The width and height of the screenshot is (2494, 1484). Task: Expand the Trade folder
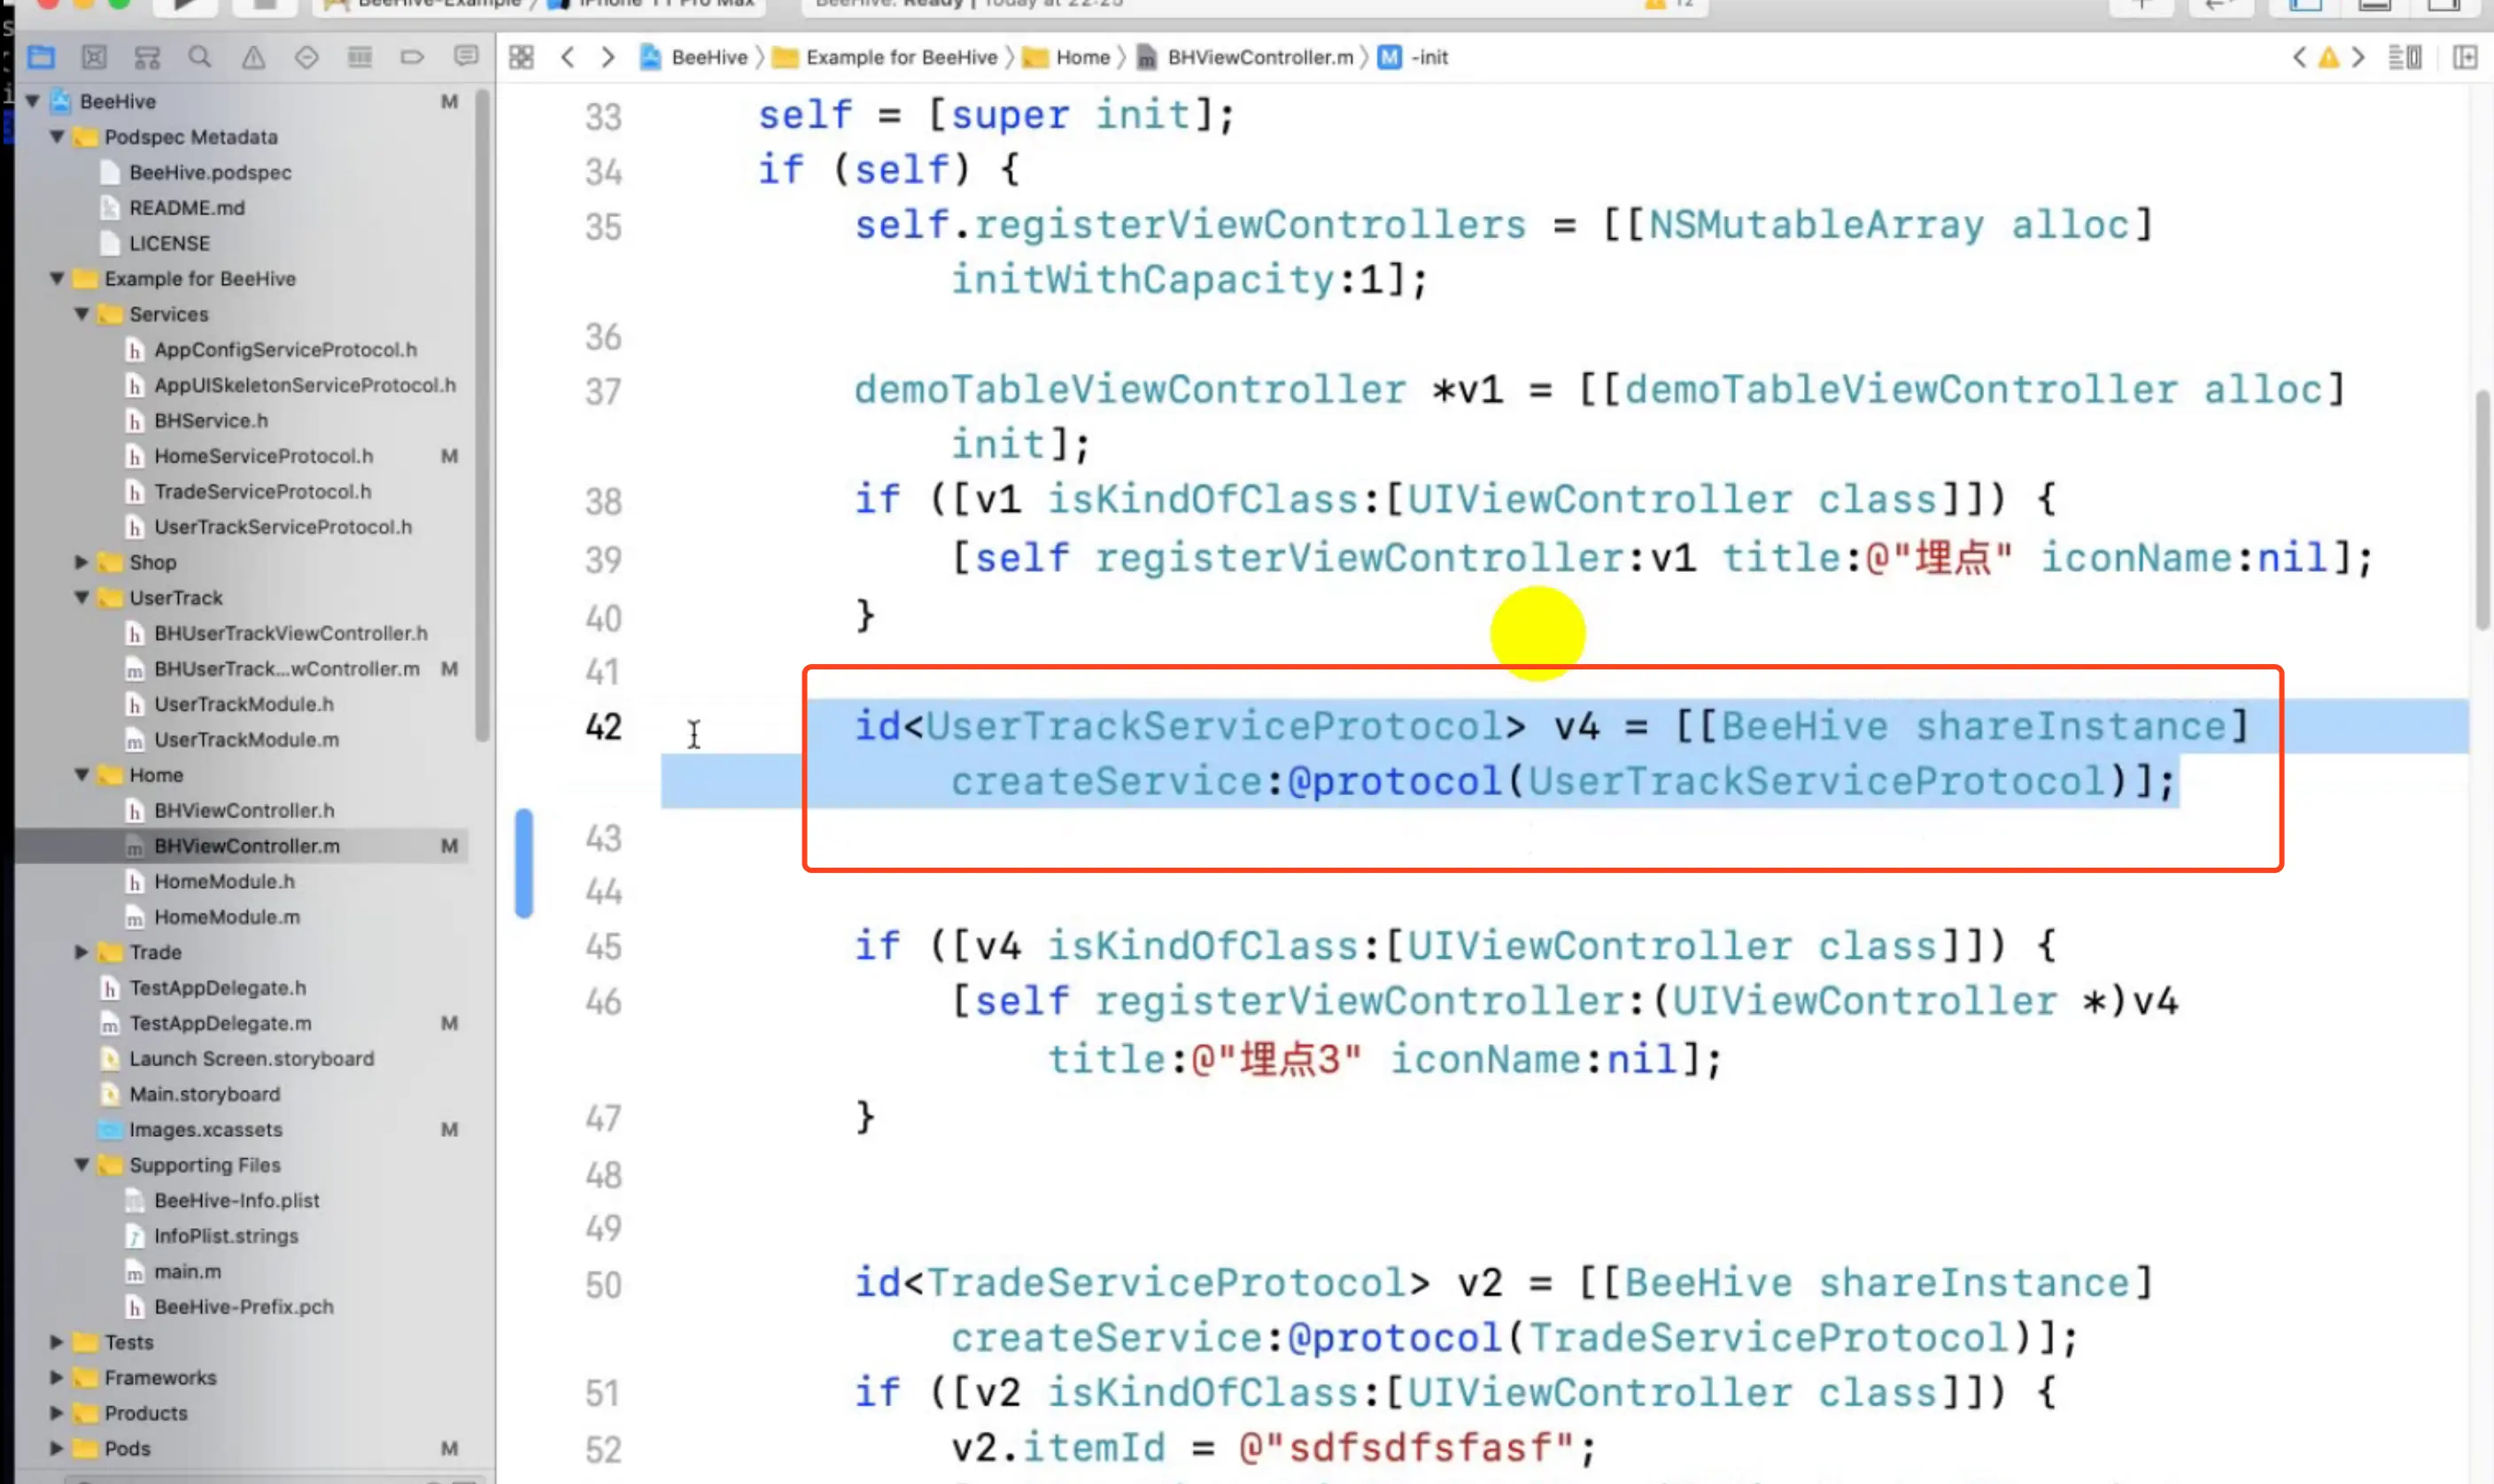coord(82,952)
